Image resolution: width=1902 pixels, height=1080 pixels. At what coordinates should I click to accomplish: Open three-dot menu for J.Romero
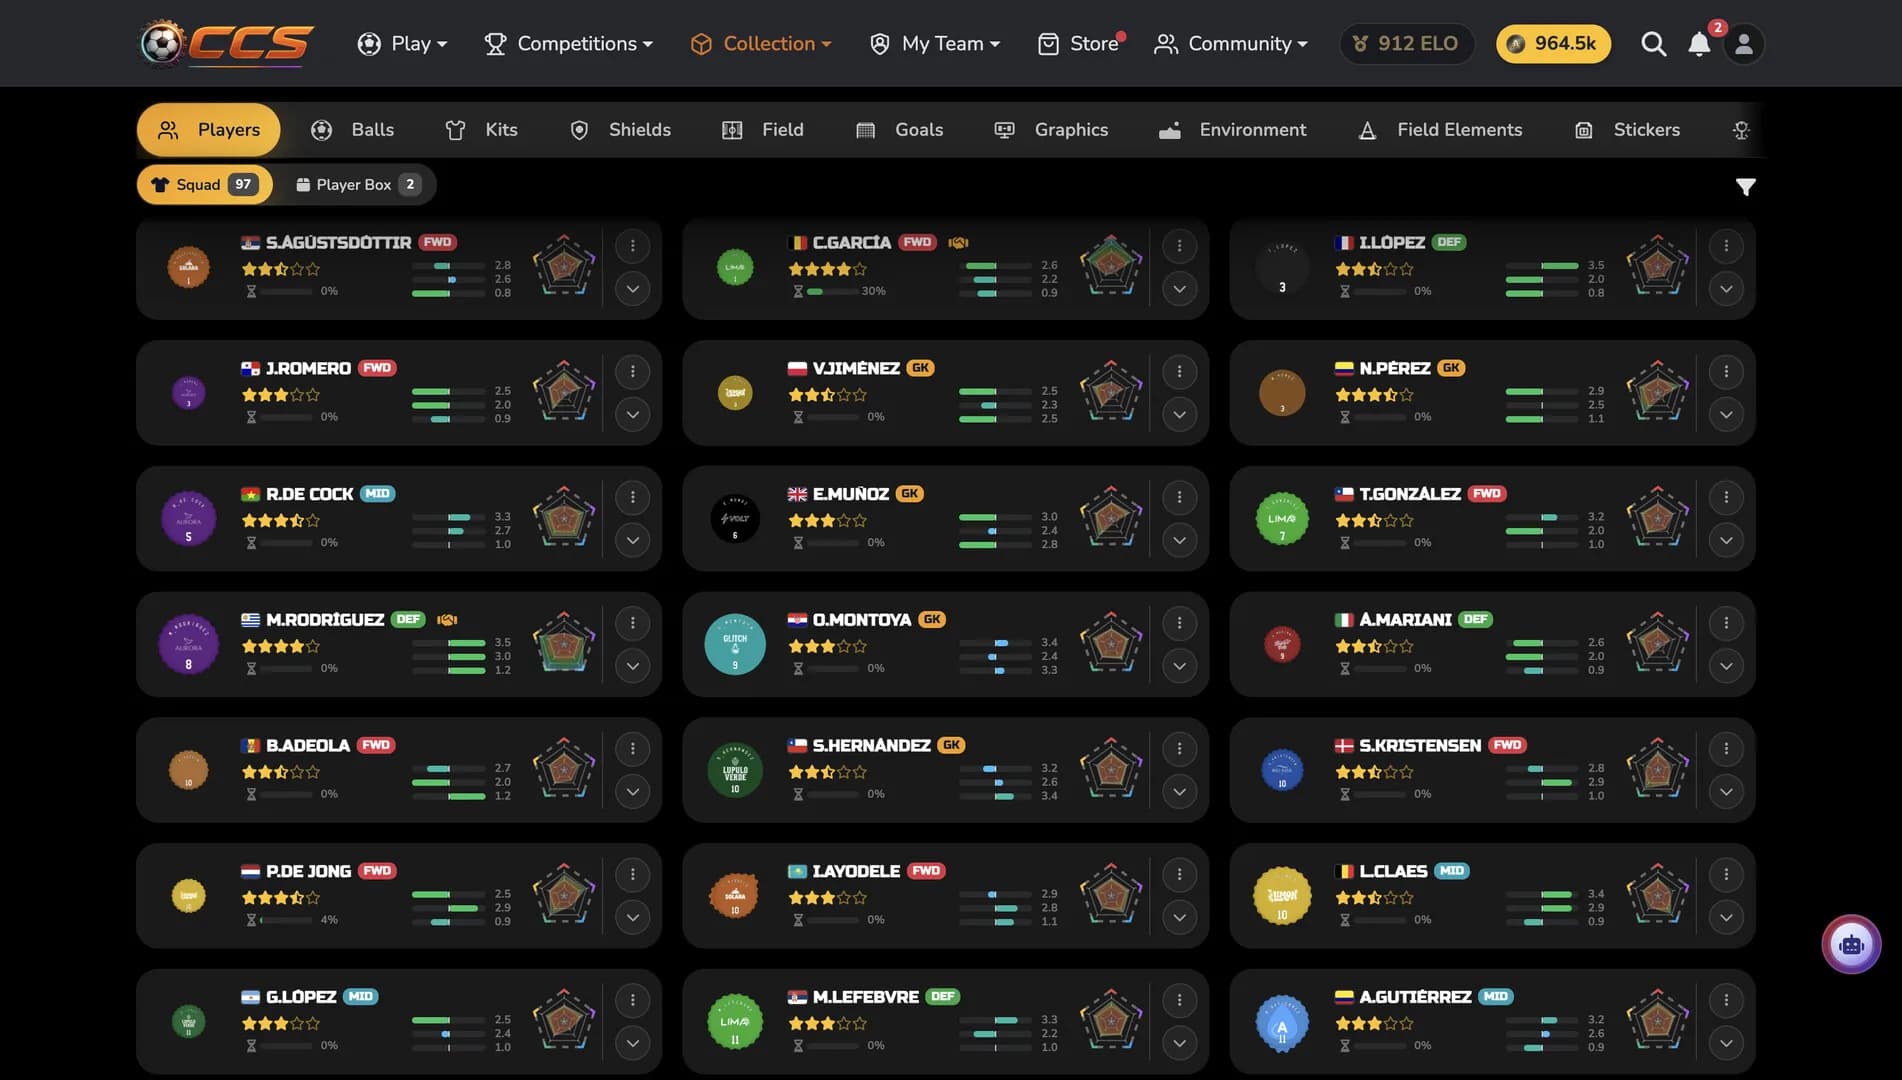[632, 372]
